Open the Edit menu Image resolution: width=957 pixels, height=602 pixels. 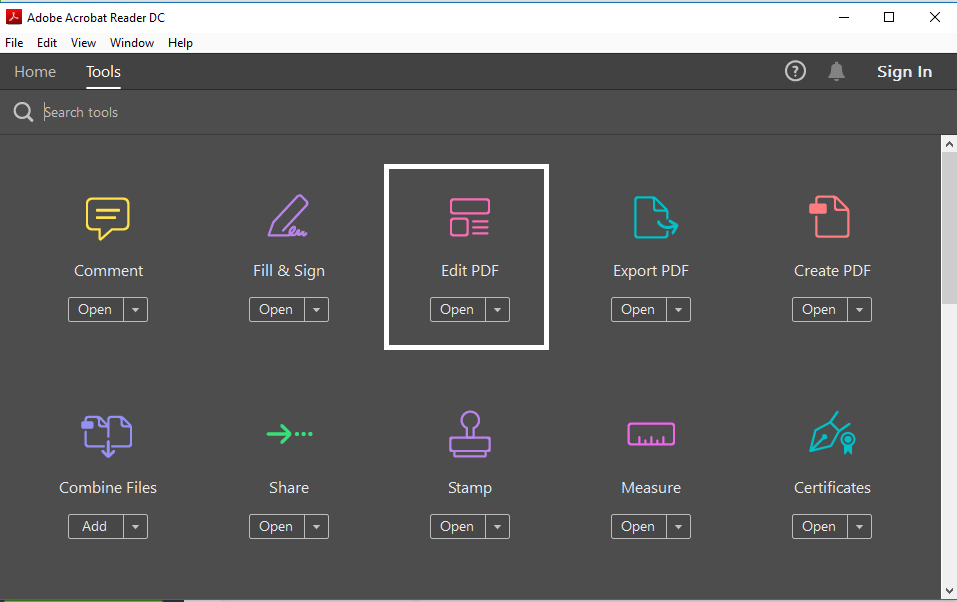47,43
